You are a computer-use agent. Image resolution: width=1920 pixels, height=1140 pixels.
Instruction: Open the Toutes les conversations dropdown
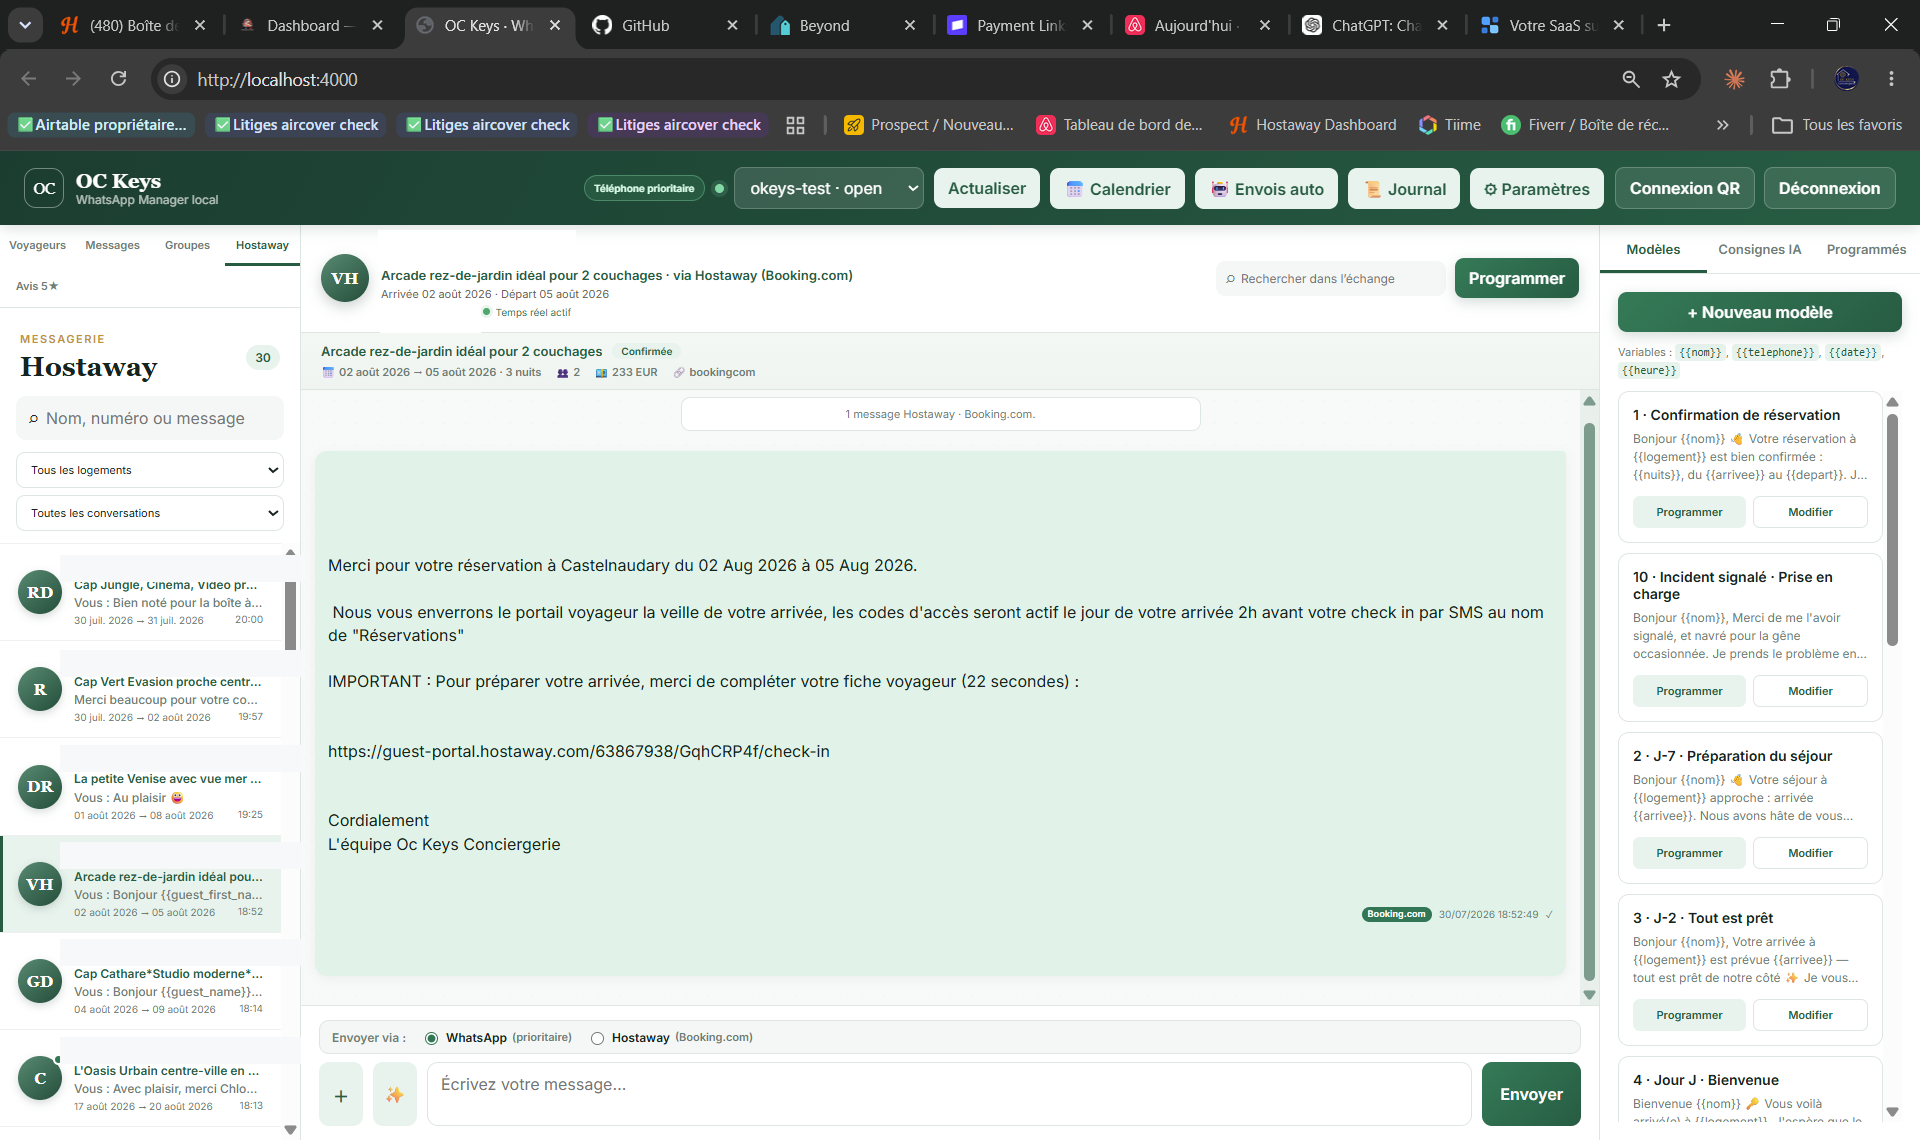(150, 513)
